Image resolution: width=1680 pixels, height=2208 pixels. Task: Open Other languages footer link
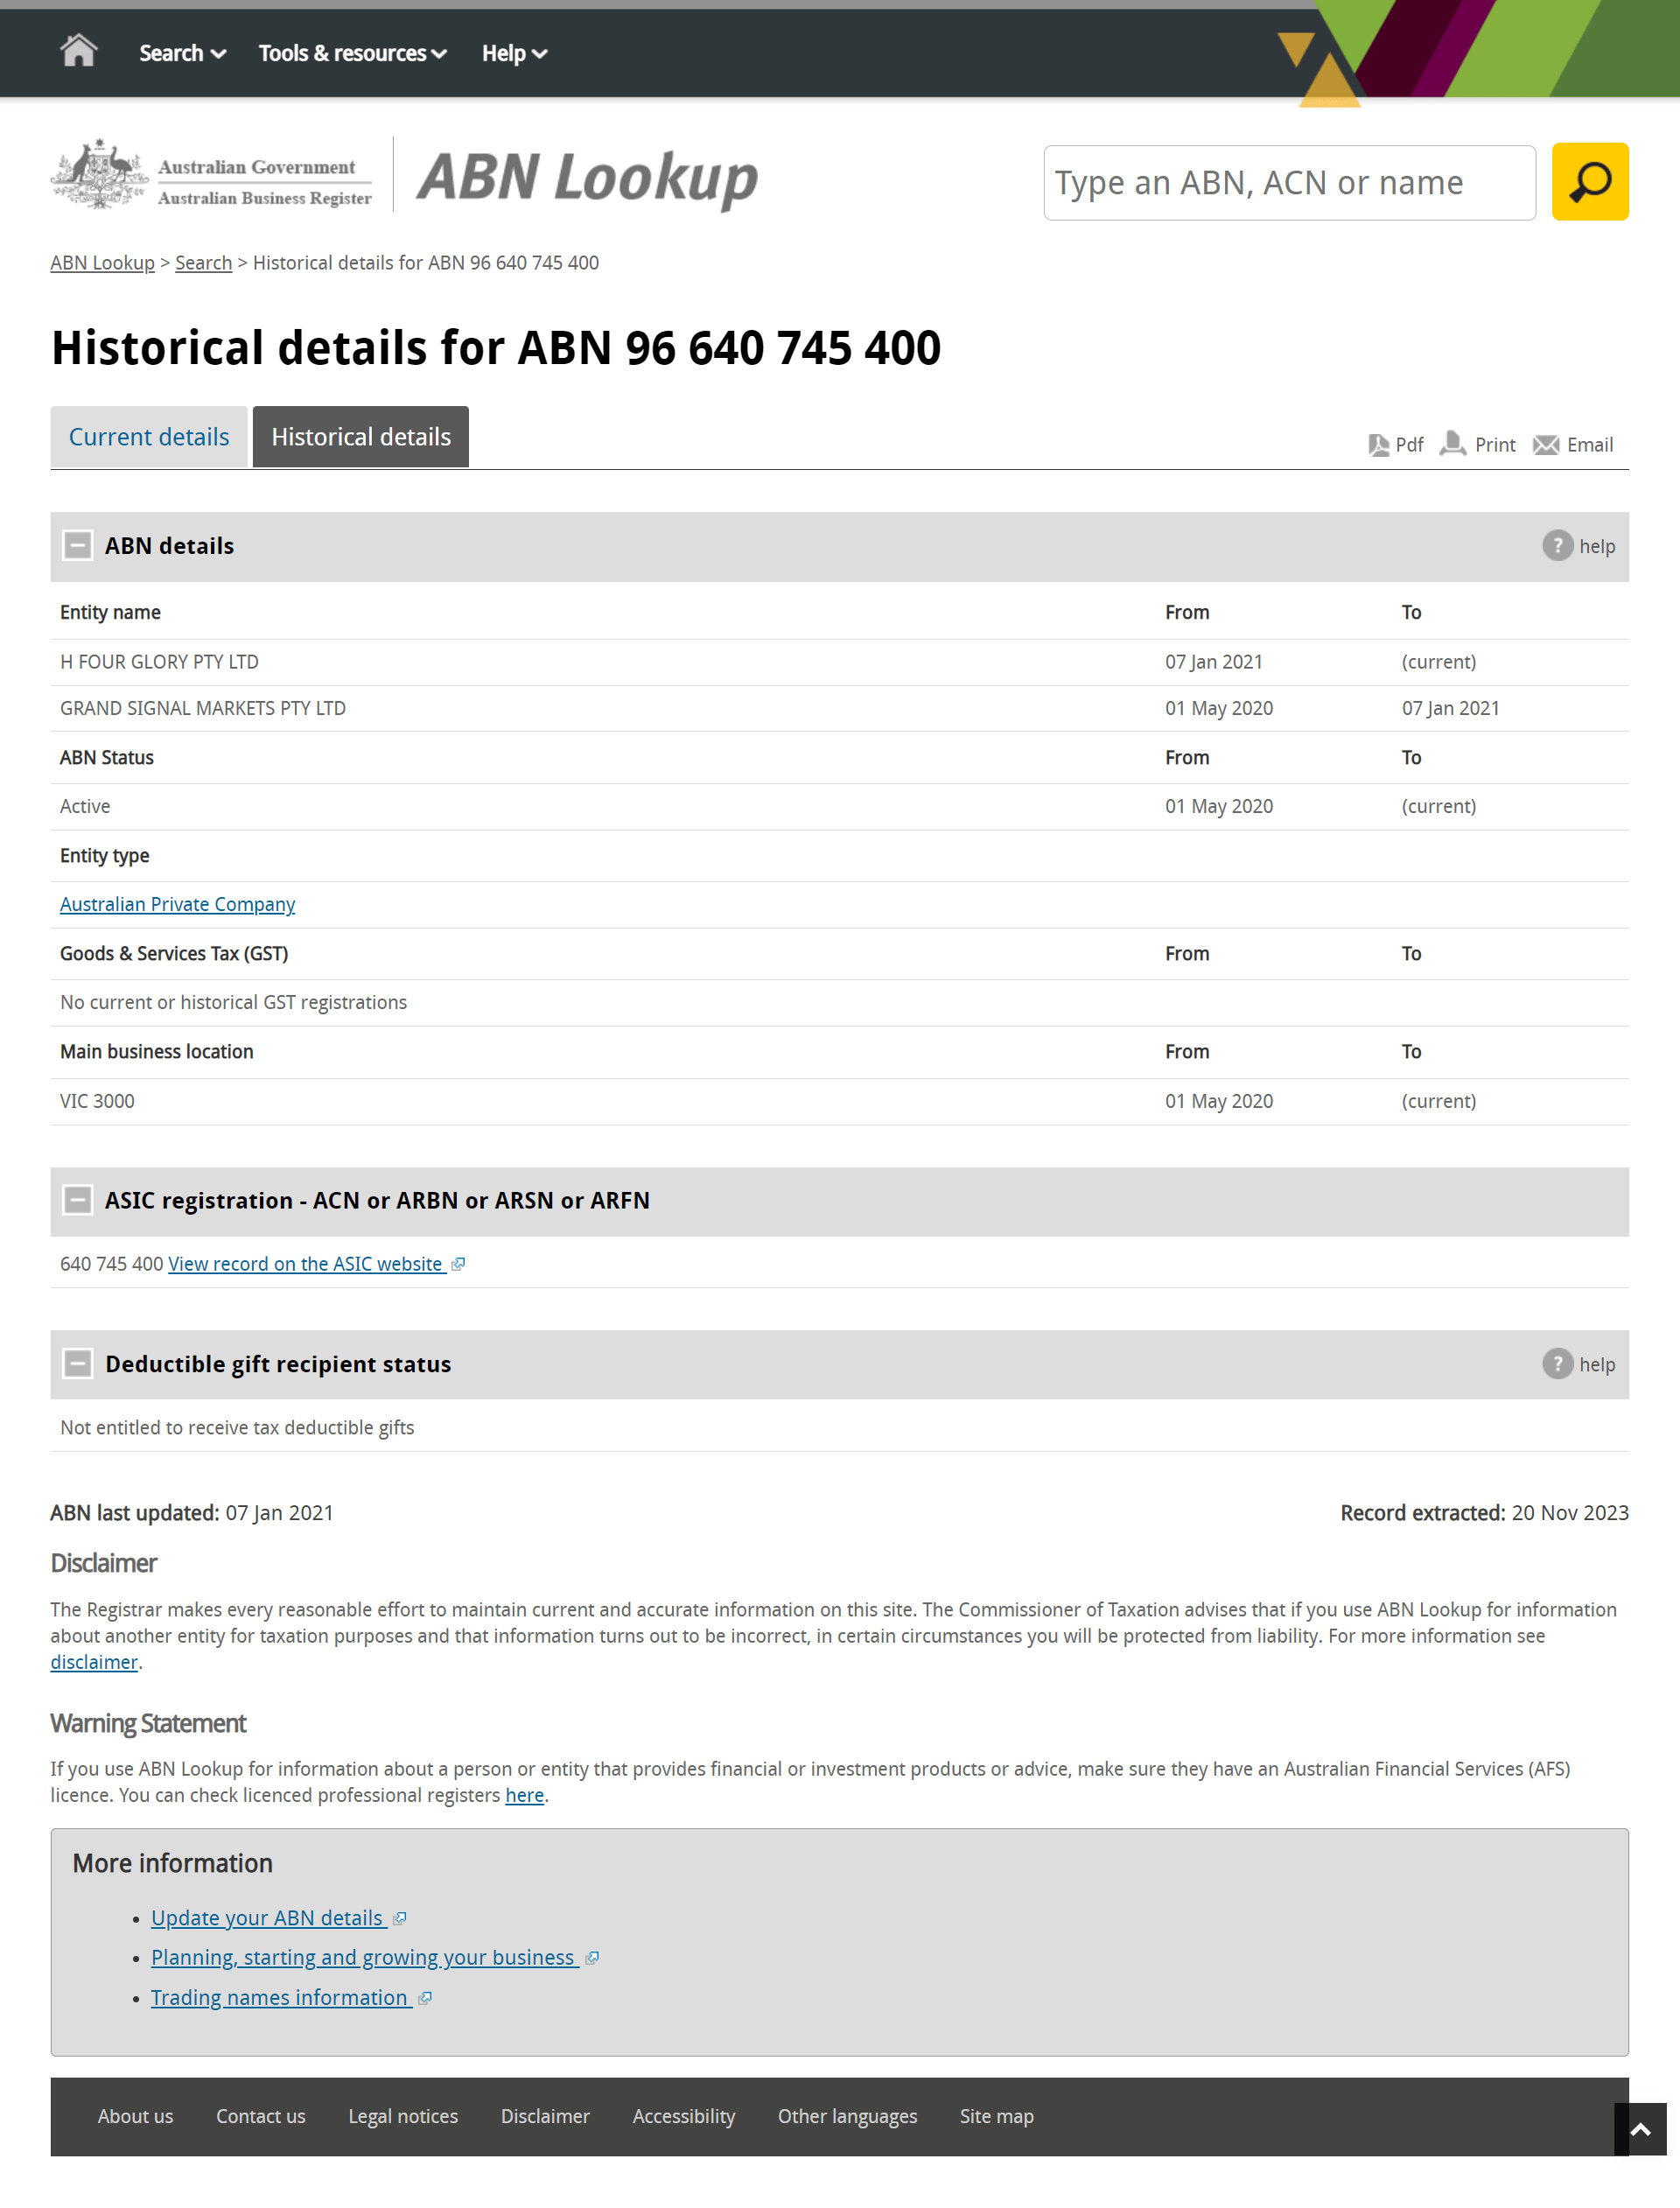click(848, 2117)
